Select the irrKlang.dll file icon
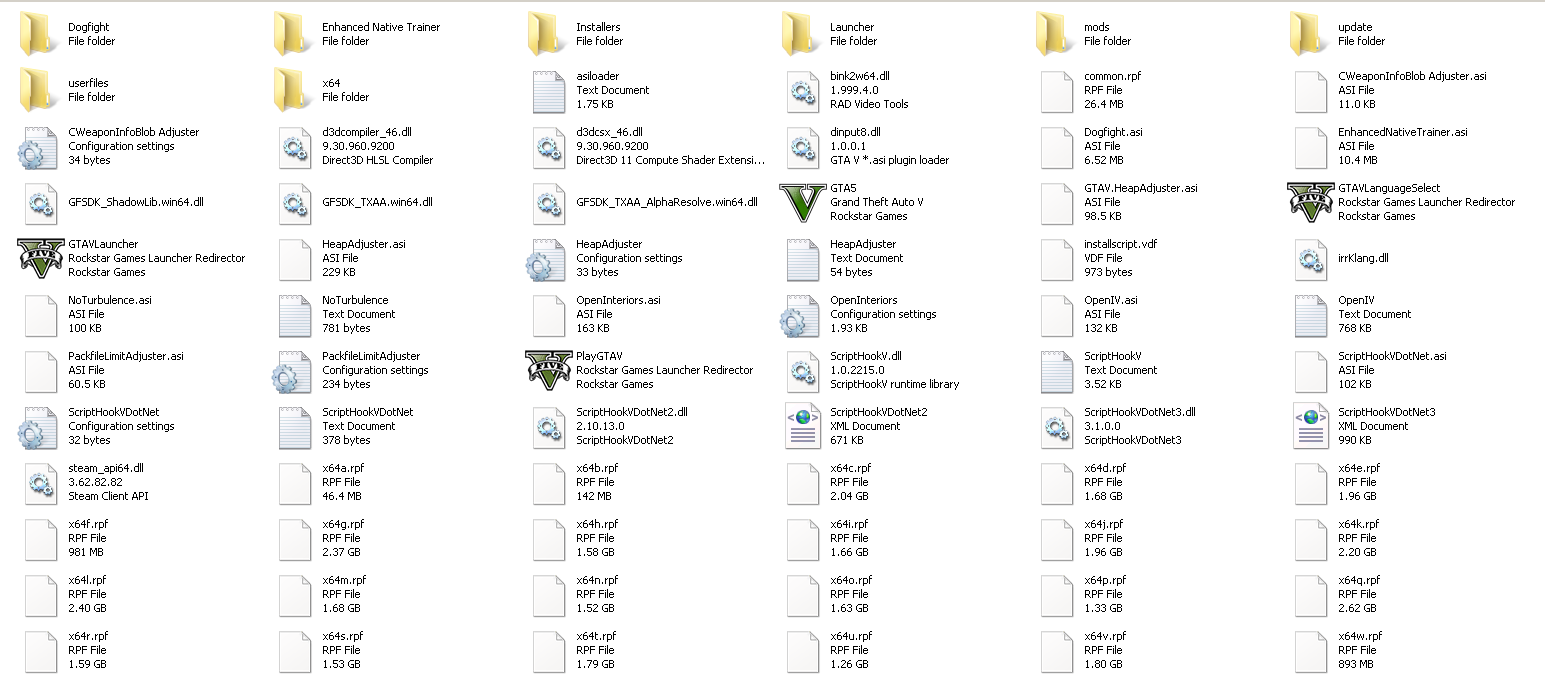The image size is (1545, 683). coord(1310,258)
